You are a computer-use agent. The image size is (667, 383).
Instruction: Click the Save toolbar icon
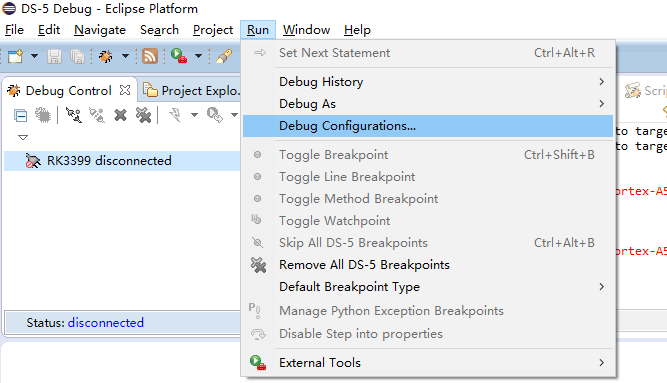(x=54, y=56)
